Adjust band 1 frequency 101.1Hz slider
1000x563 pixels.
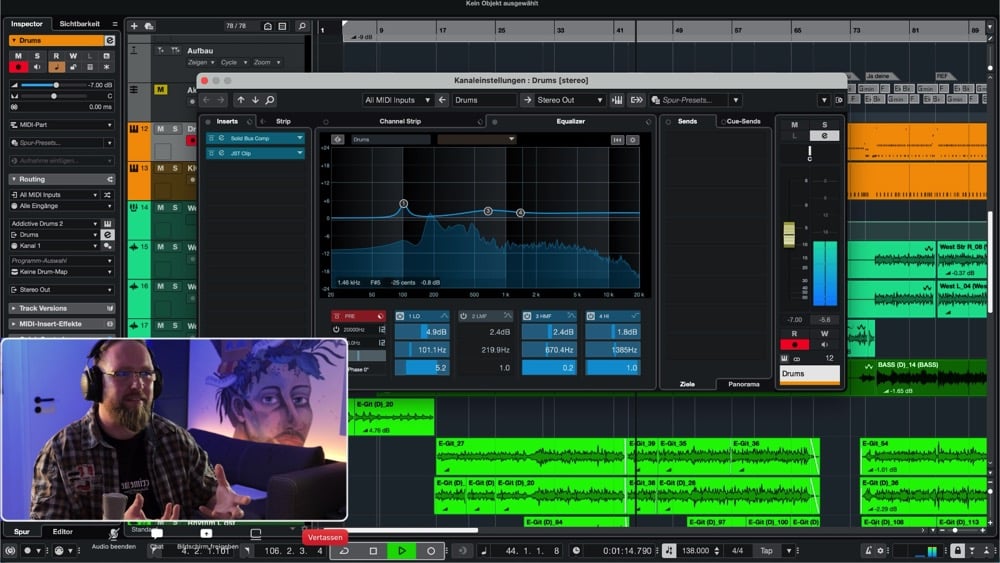422,350
